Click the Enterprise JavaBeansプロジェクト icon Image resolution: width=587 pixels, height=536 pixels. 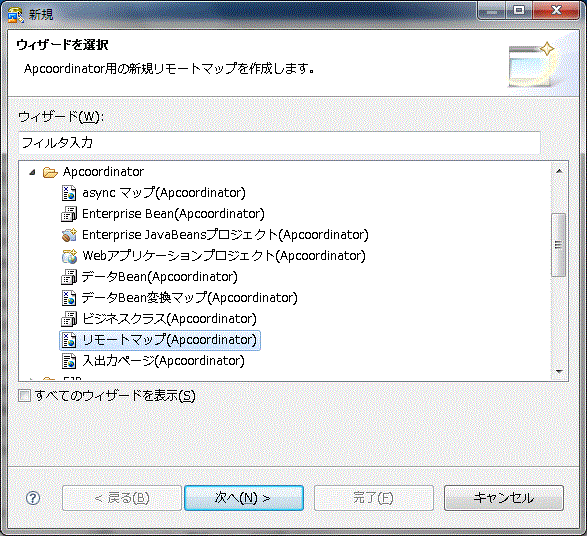[x=69, y=235]
